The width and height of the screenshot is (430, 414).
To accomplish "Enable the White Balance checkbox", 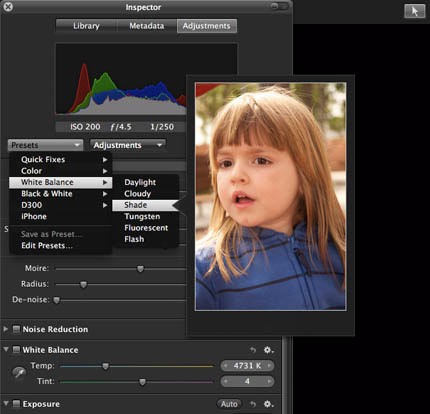I will (16, 350).
